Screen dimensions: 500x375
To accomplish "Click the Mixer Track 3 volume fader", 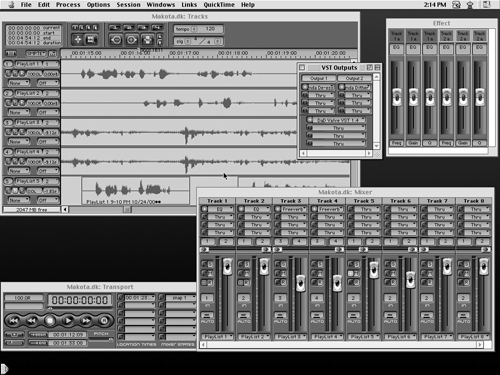I will coord(301,283).
